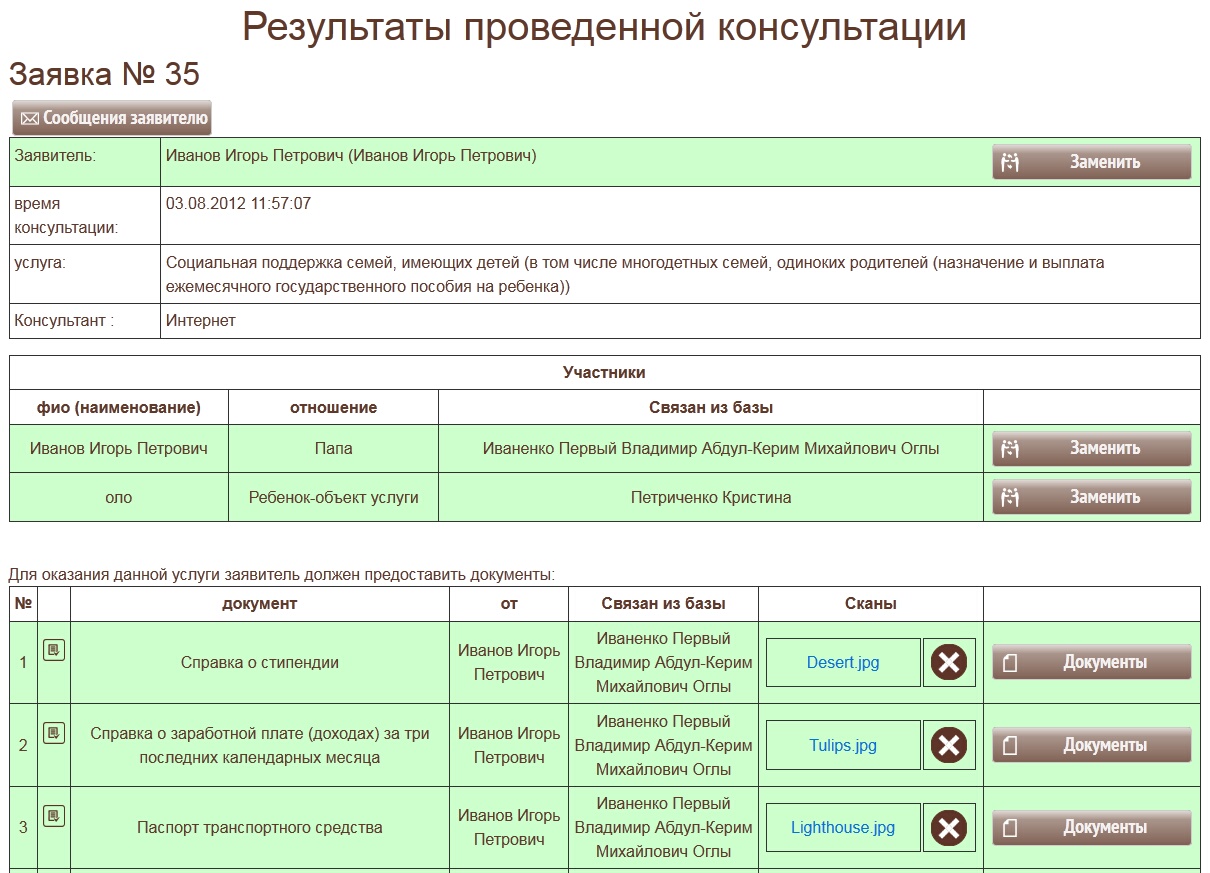The width and height of the screenshot is (1210, 873).
Task: Click the note icon in document row 2
Action: click(x=54, y=733)
